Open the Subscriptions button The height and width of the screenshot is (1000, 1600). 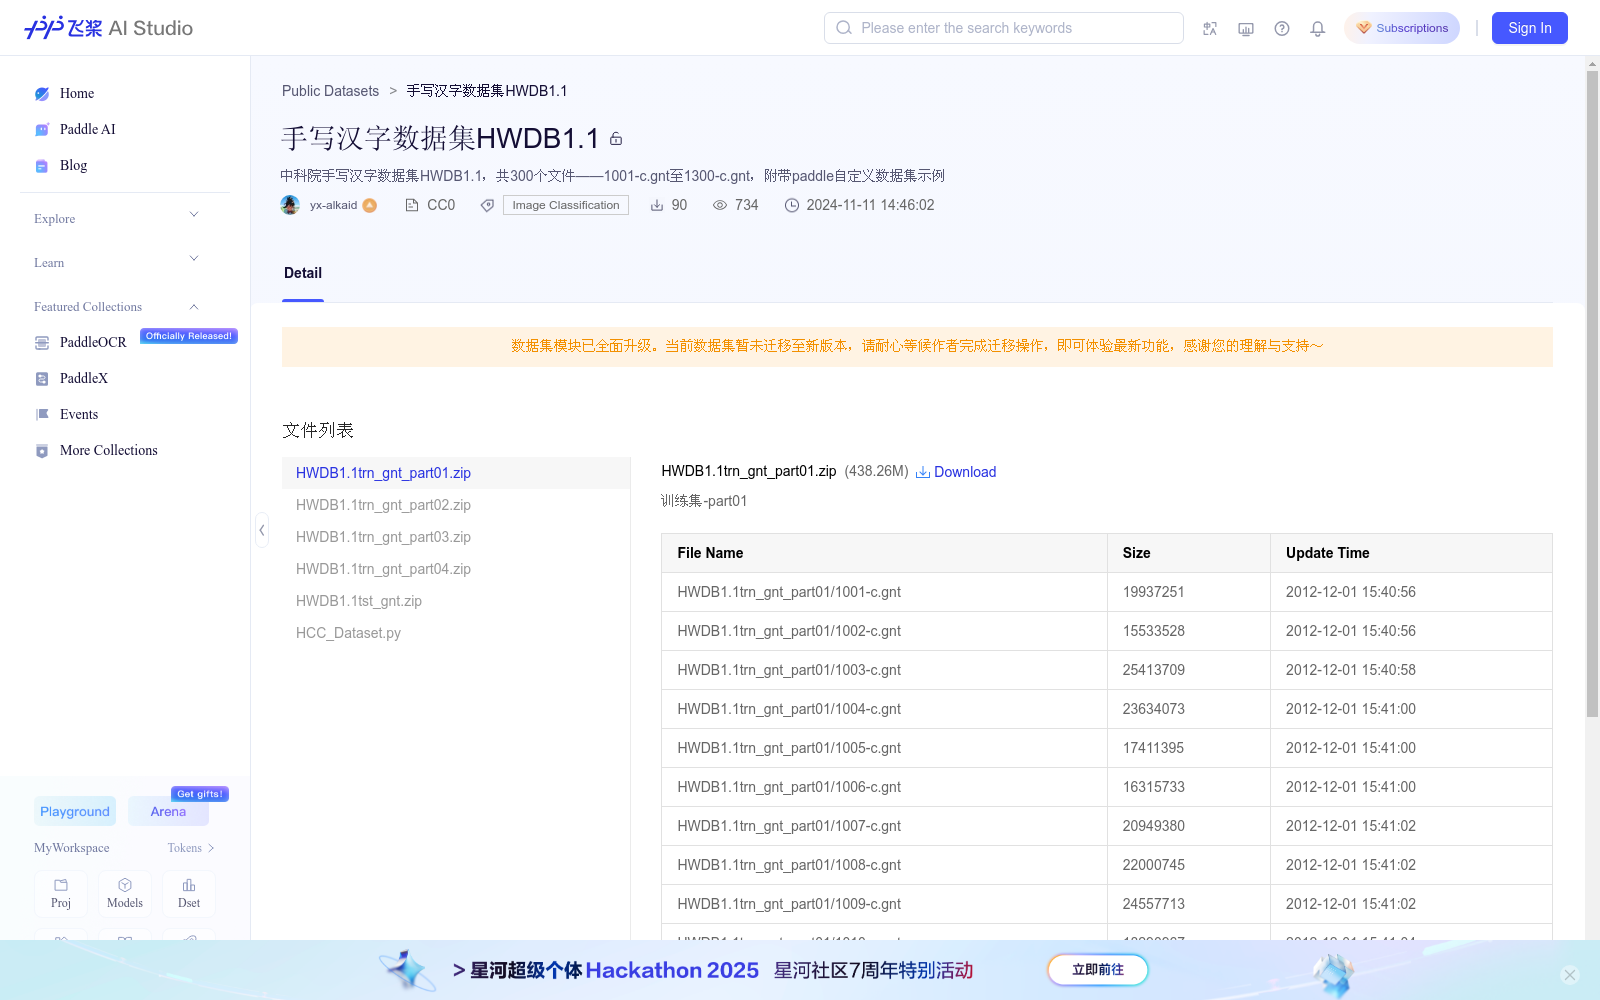pyautogui.click(x=1402, y=28)
